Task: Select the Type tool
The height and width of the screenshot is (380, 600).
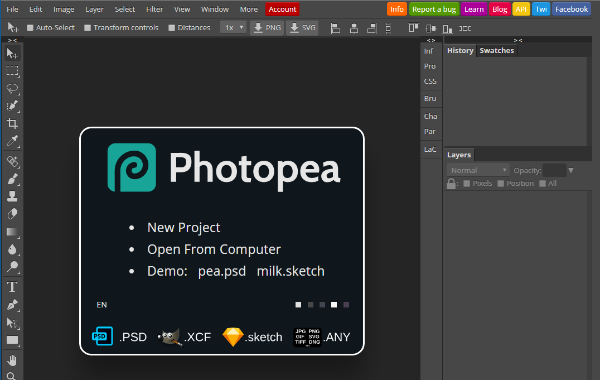Action: point(12,287)
